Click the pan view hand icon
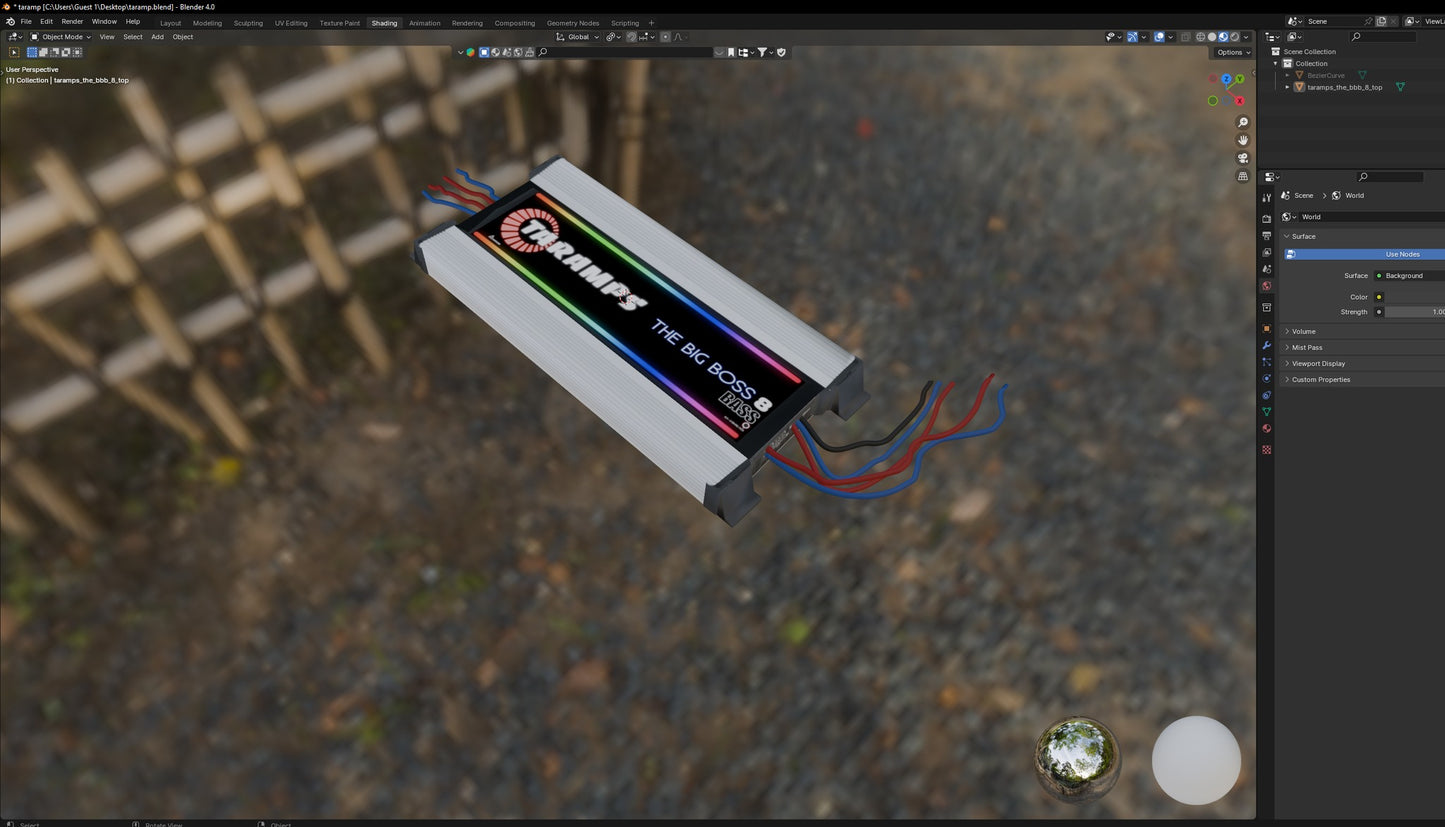The height and width of the screenshot is (827, 1445). [1243, 140]
